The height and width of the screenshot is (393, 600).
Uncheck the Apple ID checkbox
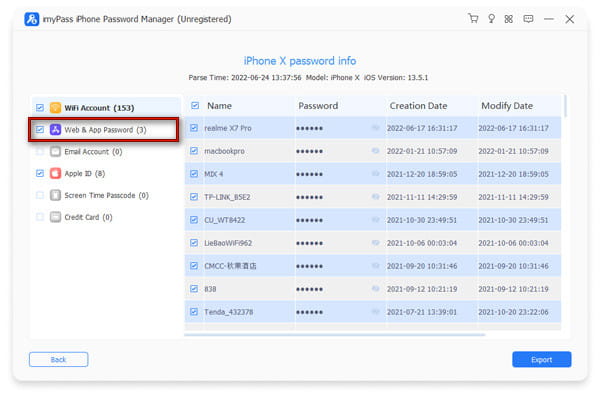(40, 173)
